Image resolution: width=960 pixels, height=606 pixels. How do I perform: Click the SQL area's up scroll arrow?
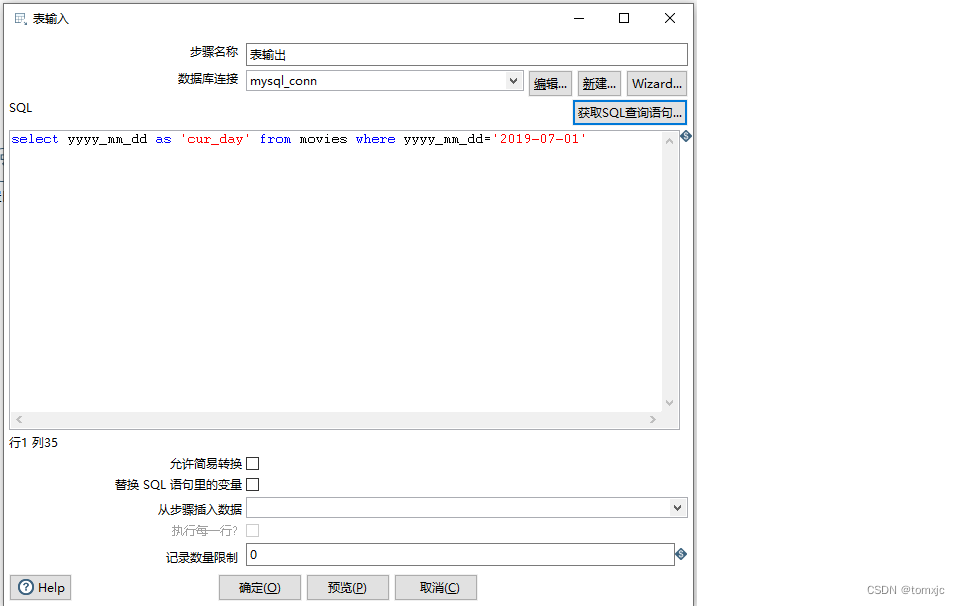pos(670,140)
